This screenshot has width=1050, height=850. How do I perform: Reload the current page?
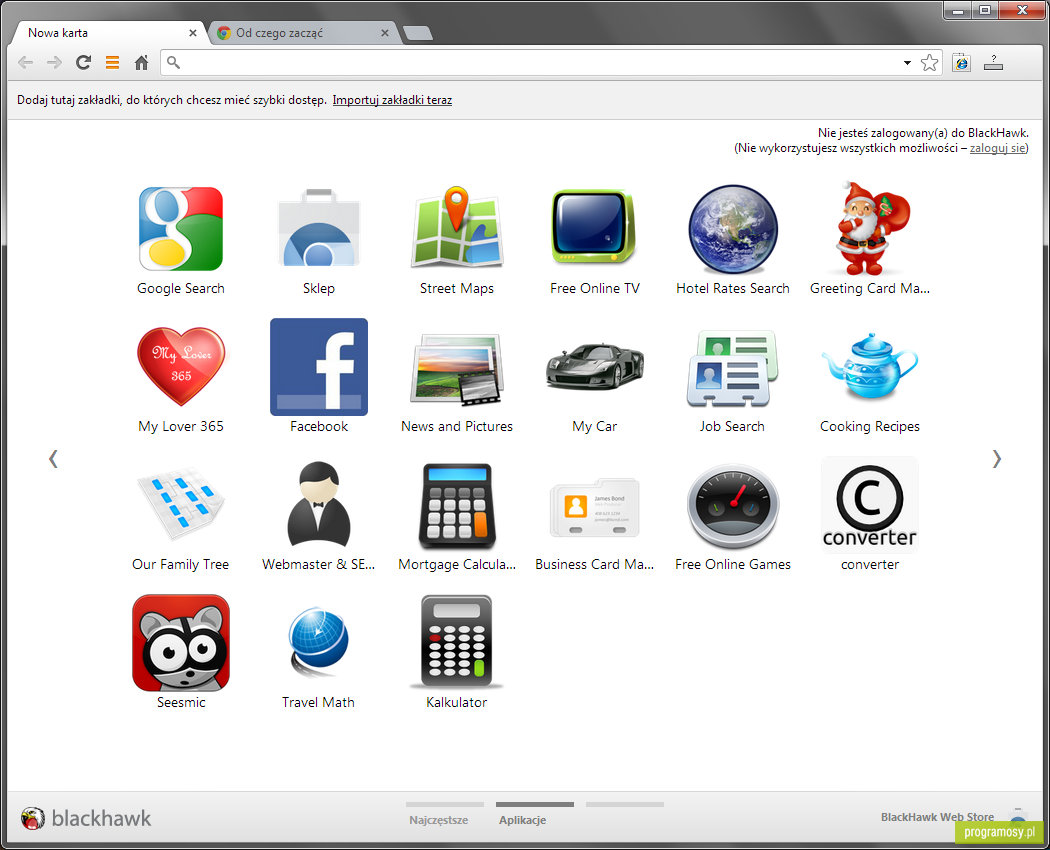tap(83, 63)
